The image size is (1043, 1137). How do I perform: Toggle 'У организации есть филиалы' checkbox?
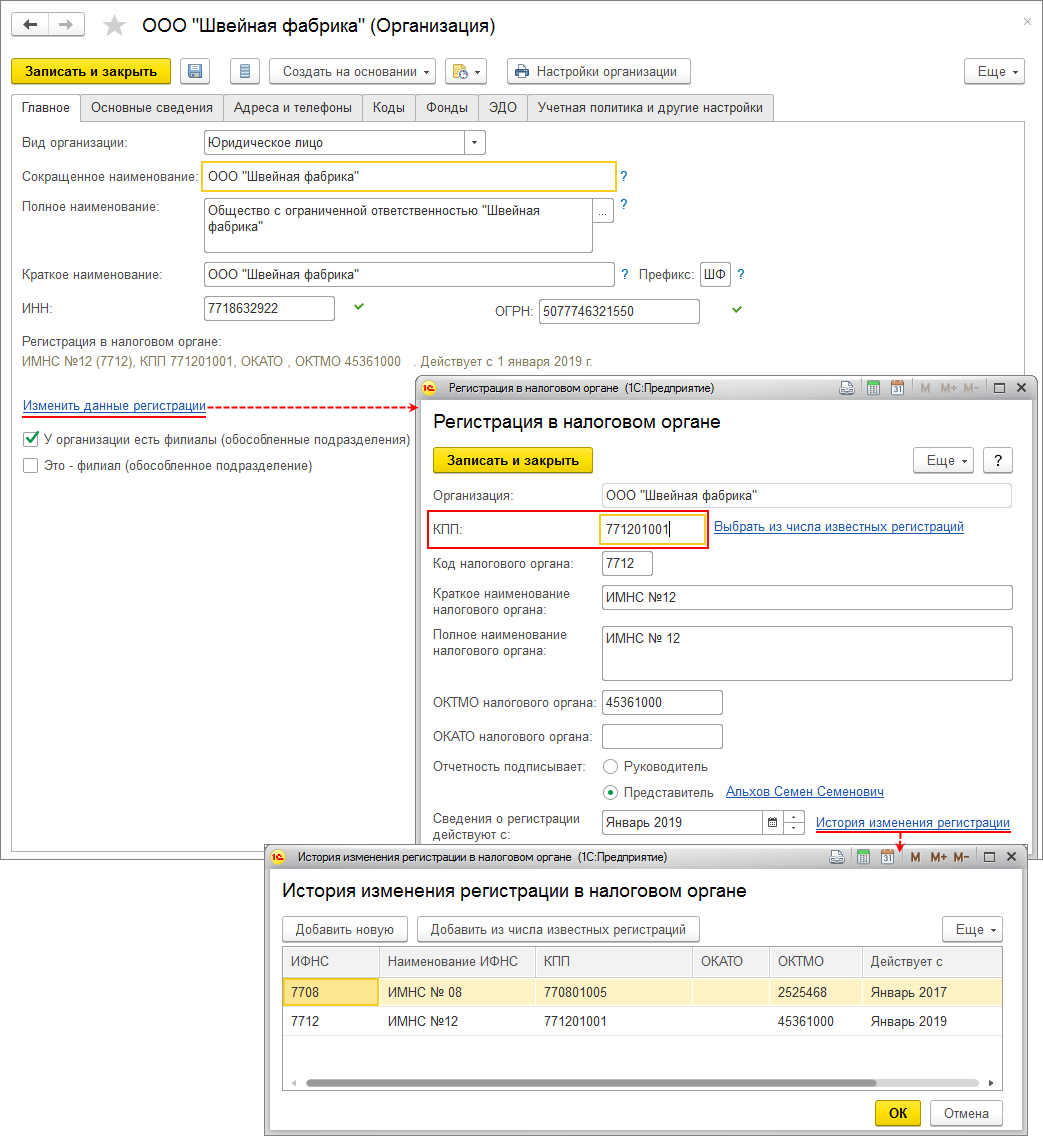(x=30, y=439)
